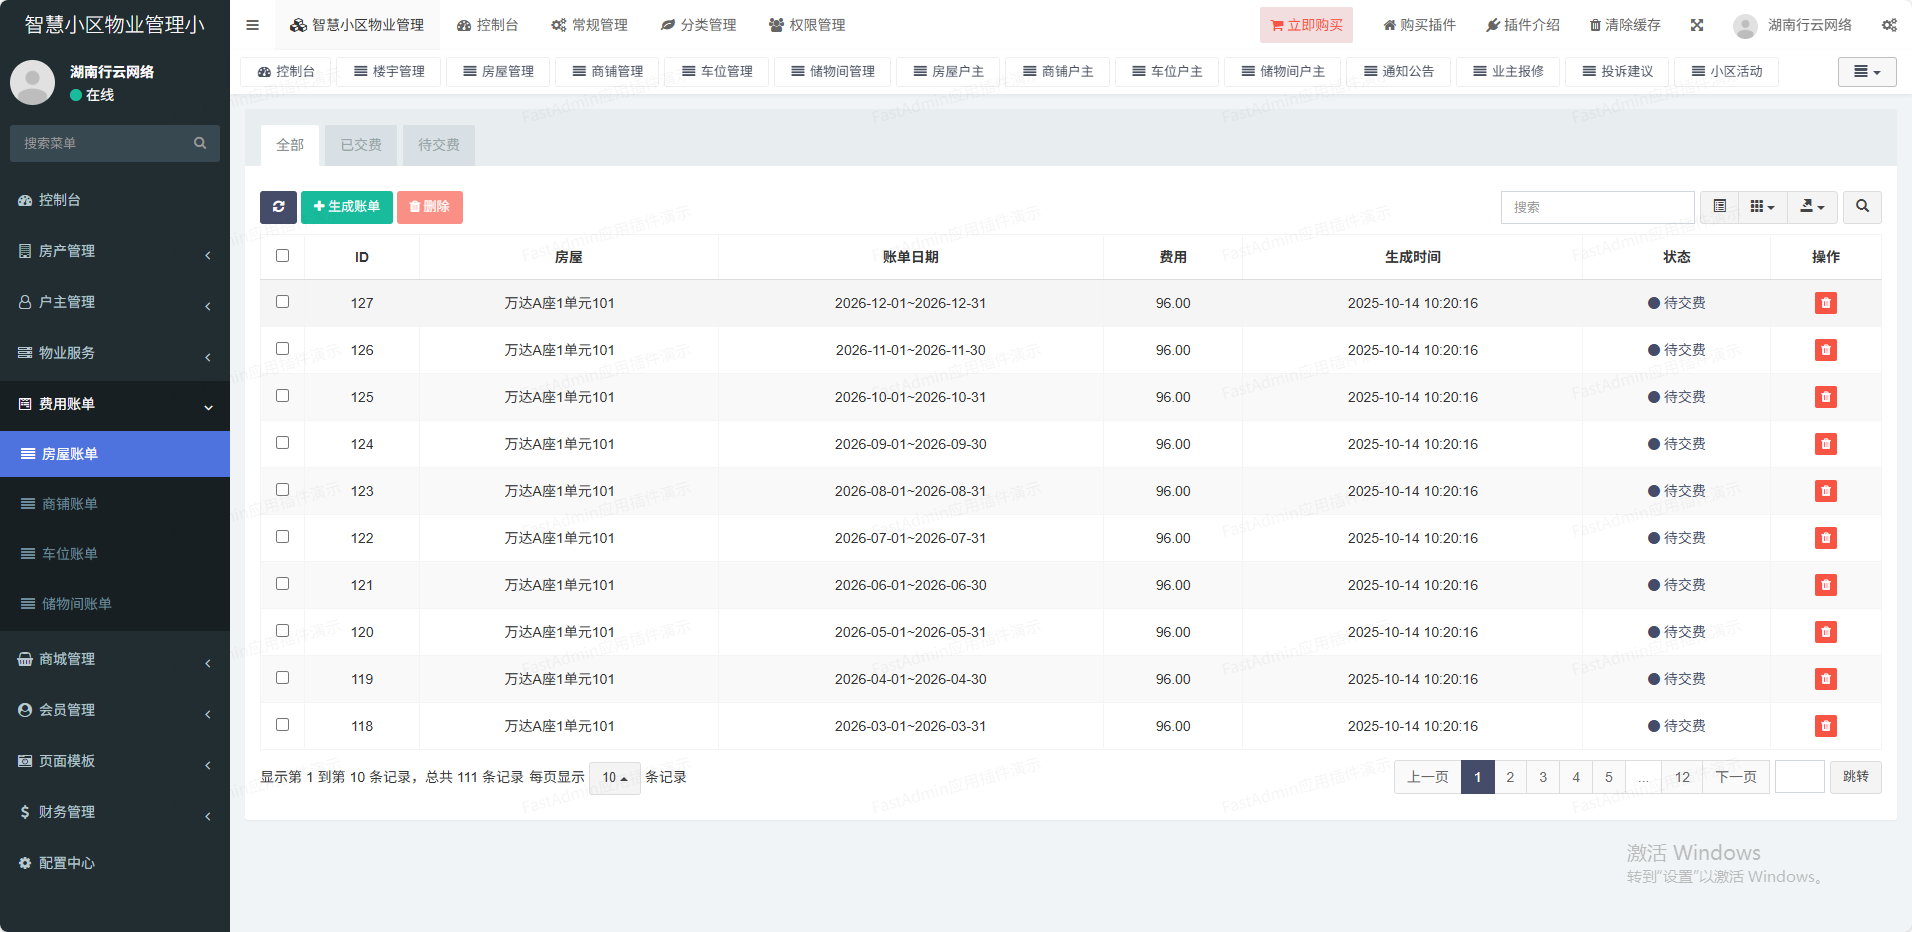
Task: Toggle table card view icon
Action: (1719, 207)
